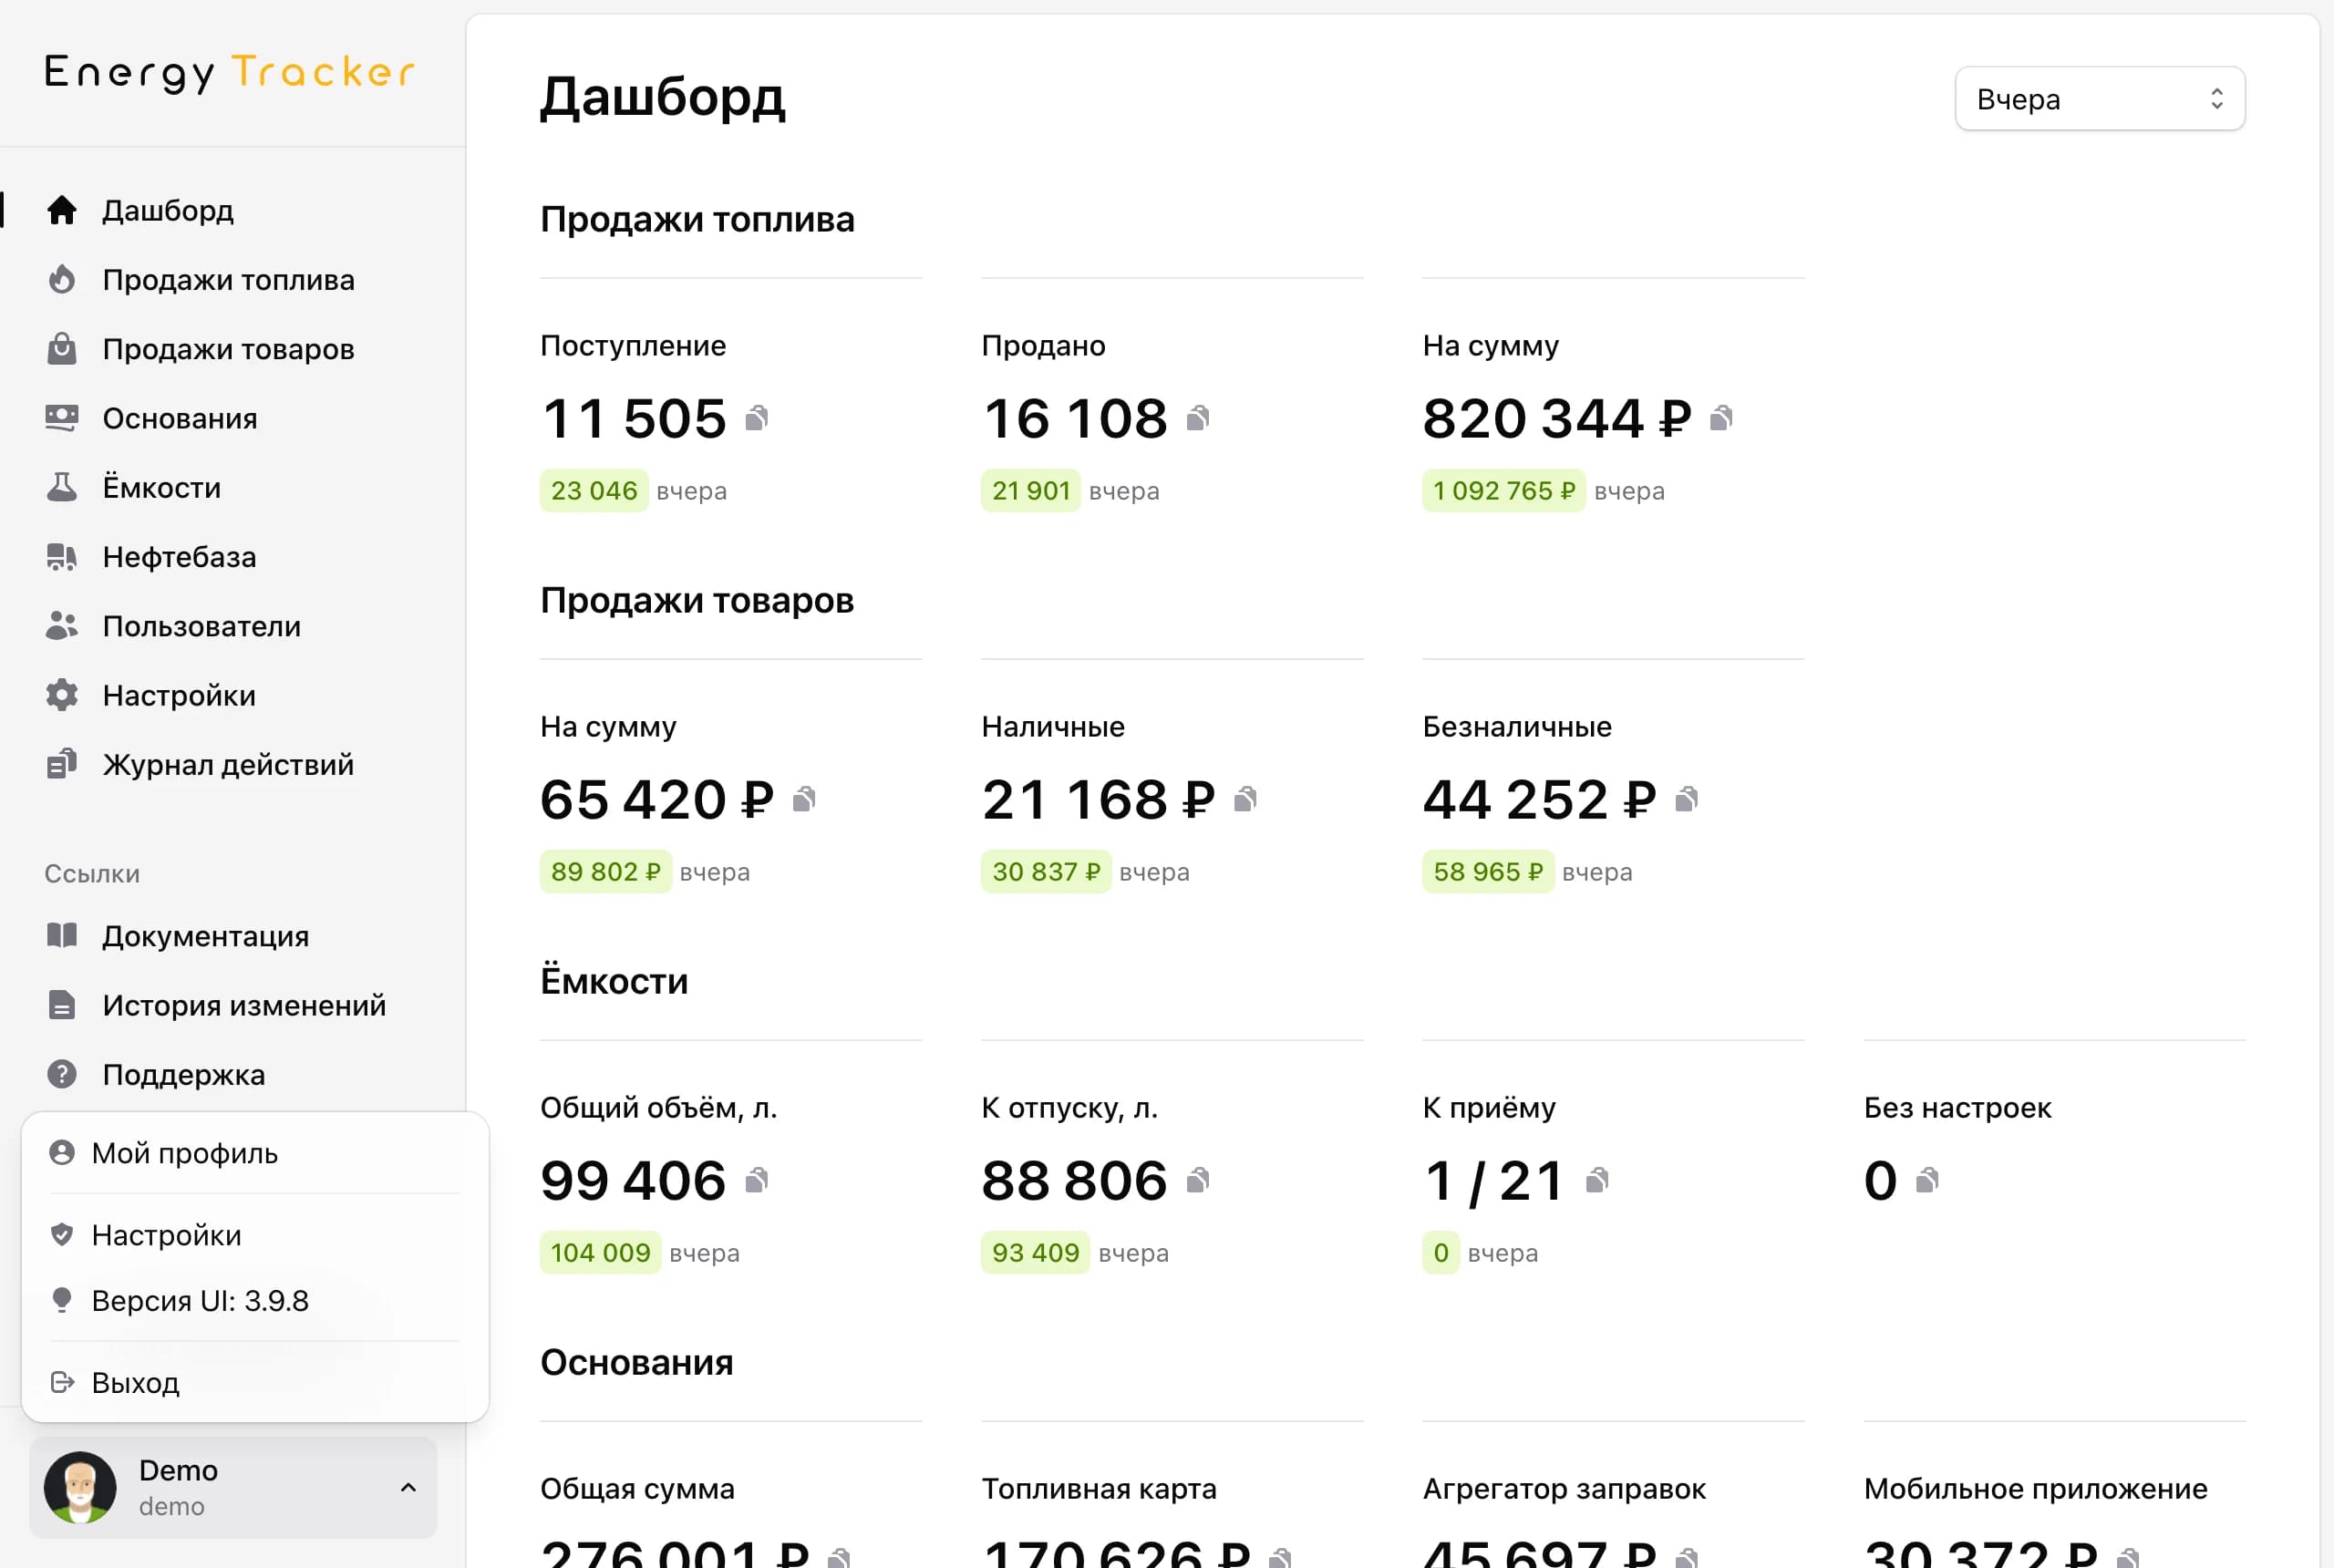
Task: Click the Energy Tracker logo
Action: coord(230,72)
